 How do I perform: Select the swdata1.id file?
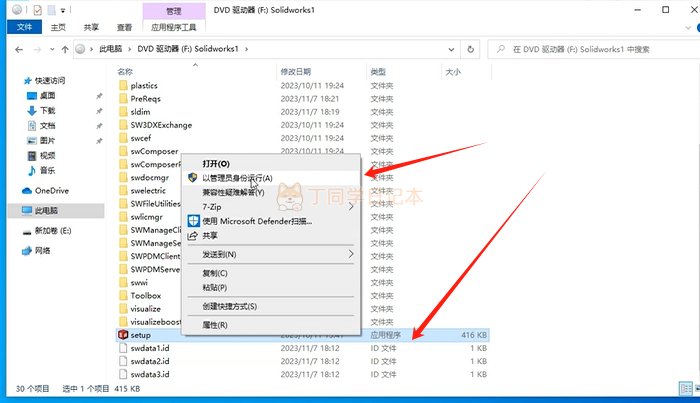pos(150,348)
